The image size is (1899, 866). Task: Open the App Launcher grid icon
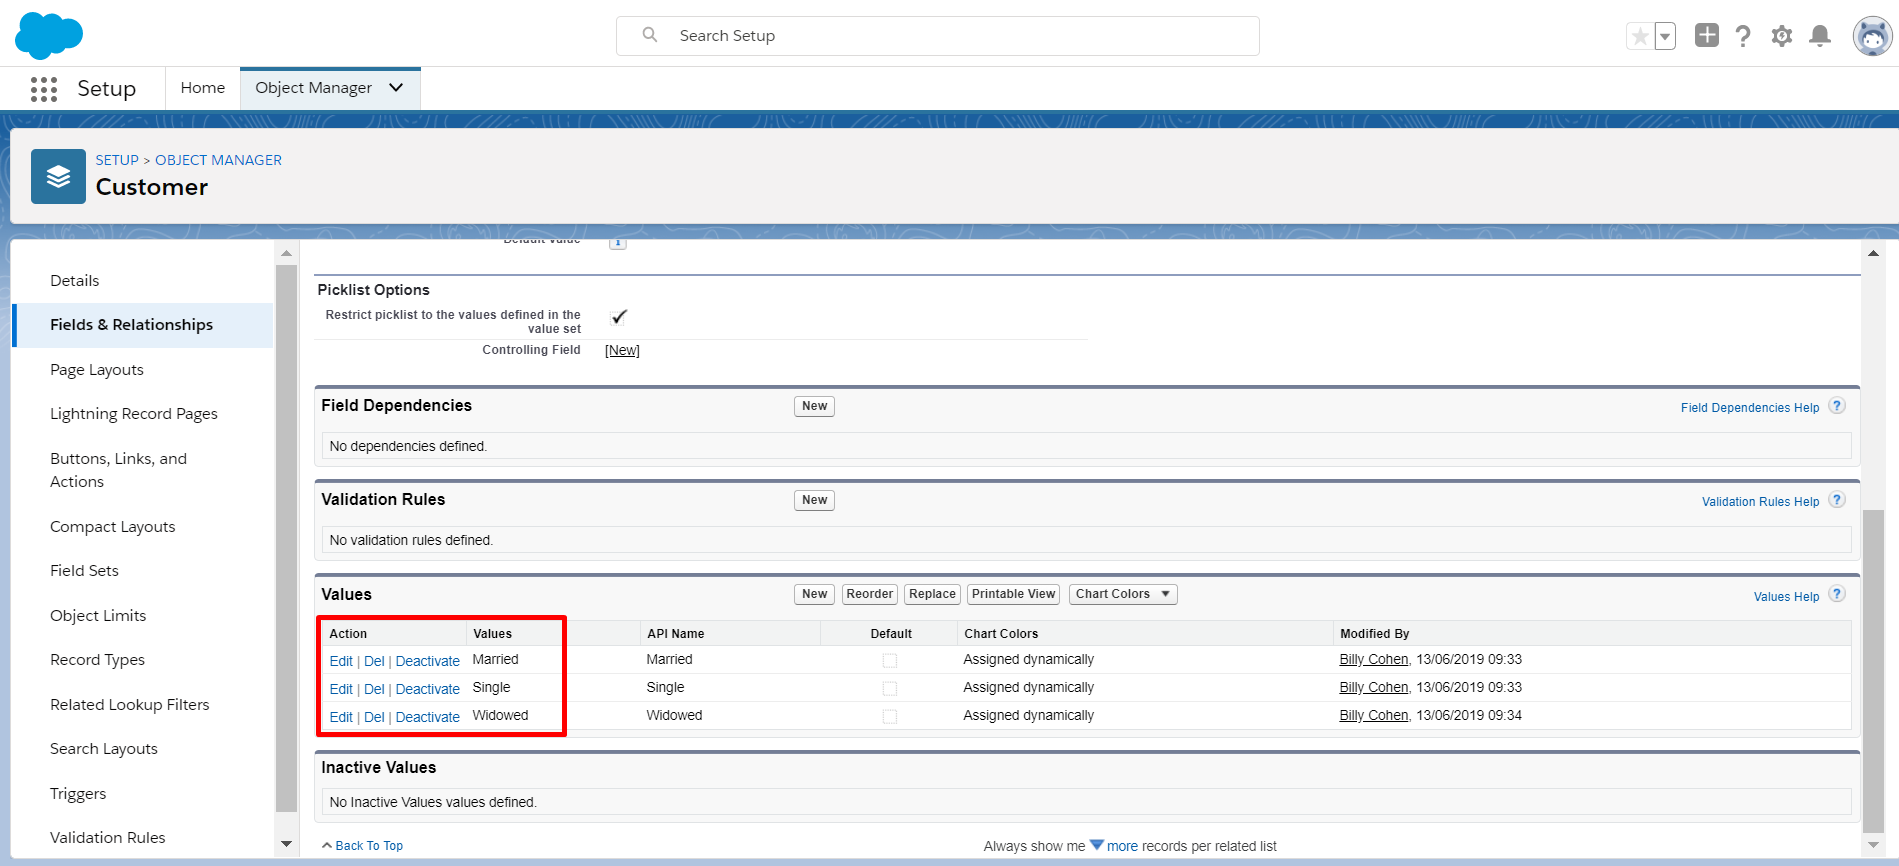point(44,89)
